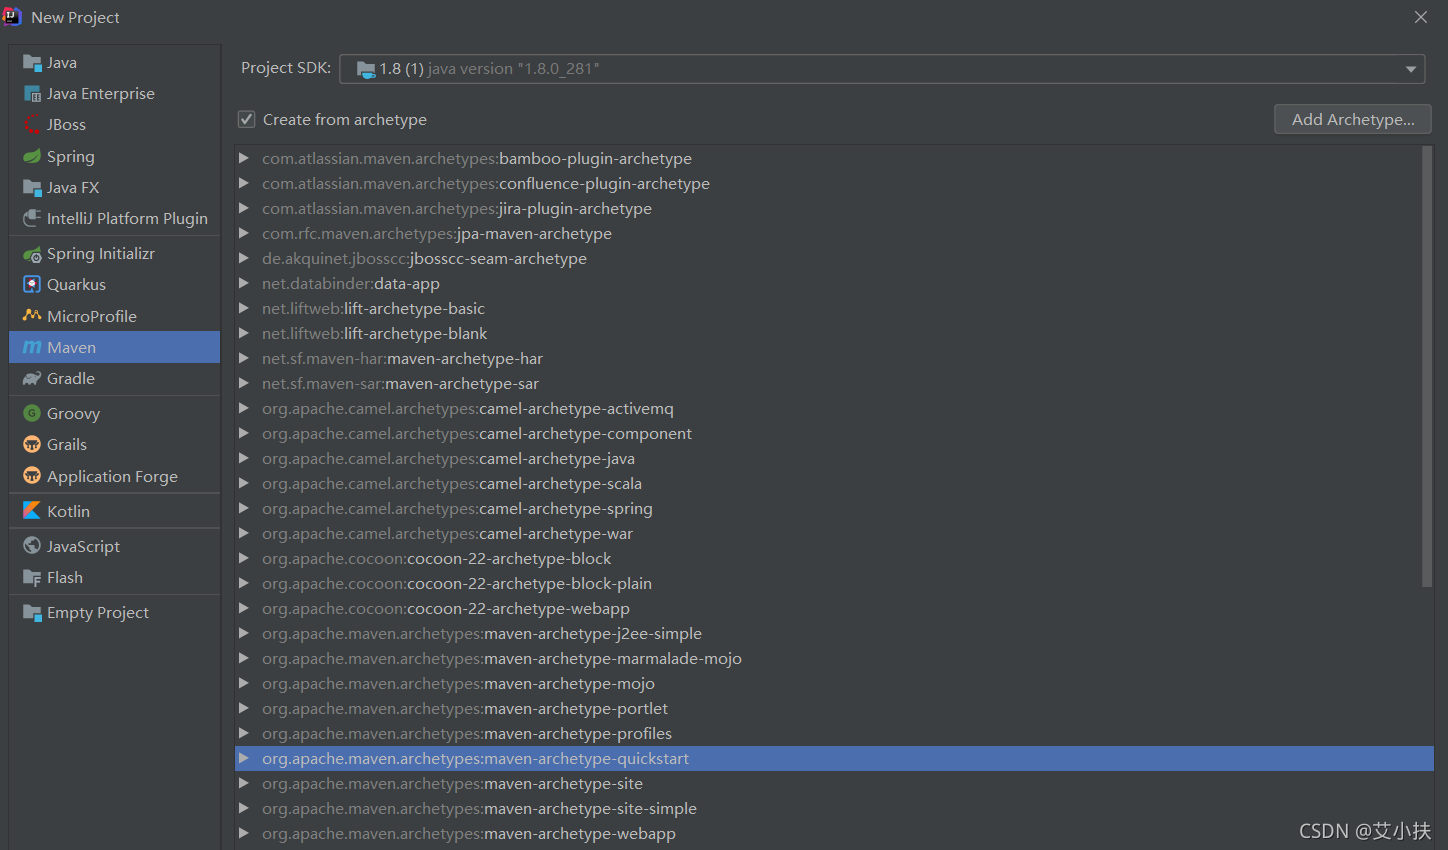1448x850 pixels.
Task: Click the Java project type icon
Action: [x=32, y=63]
